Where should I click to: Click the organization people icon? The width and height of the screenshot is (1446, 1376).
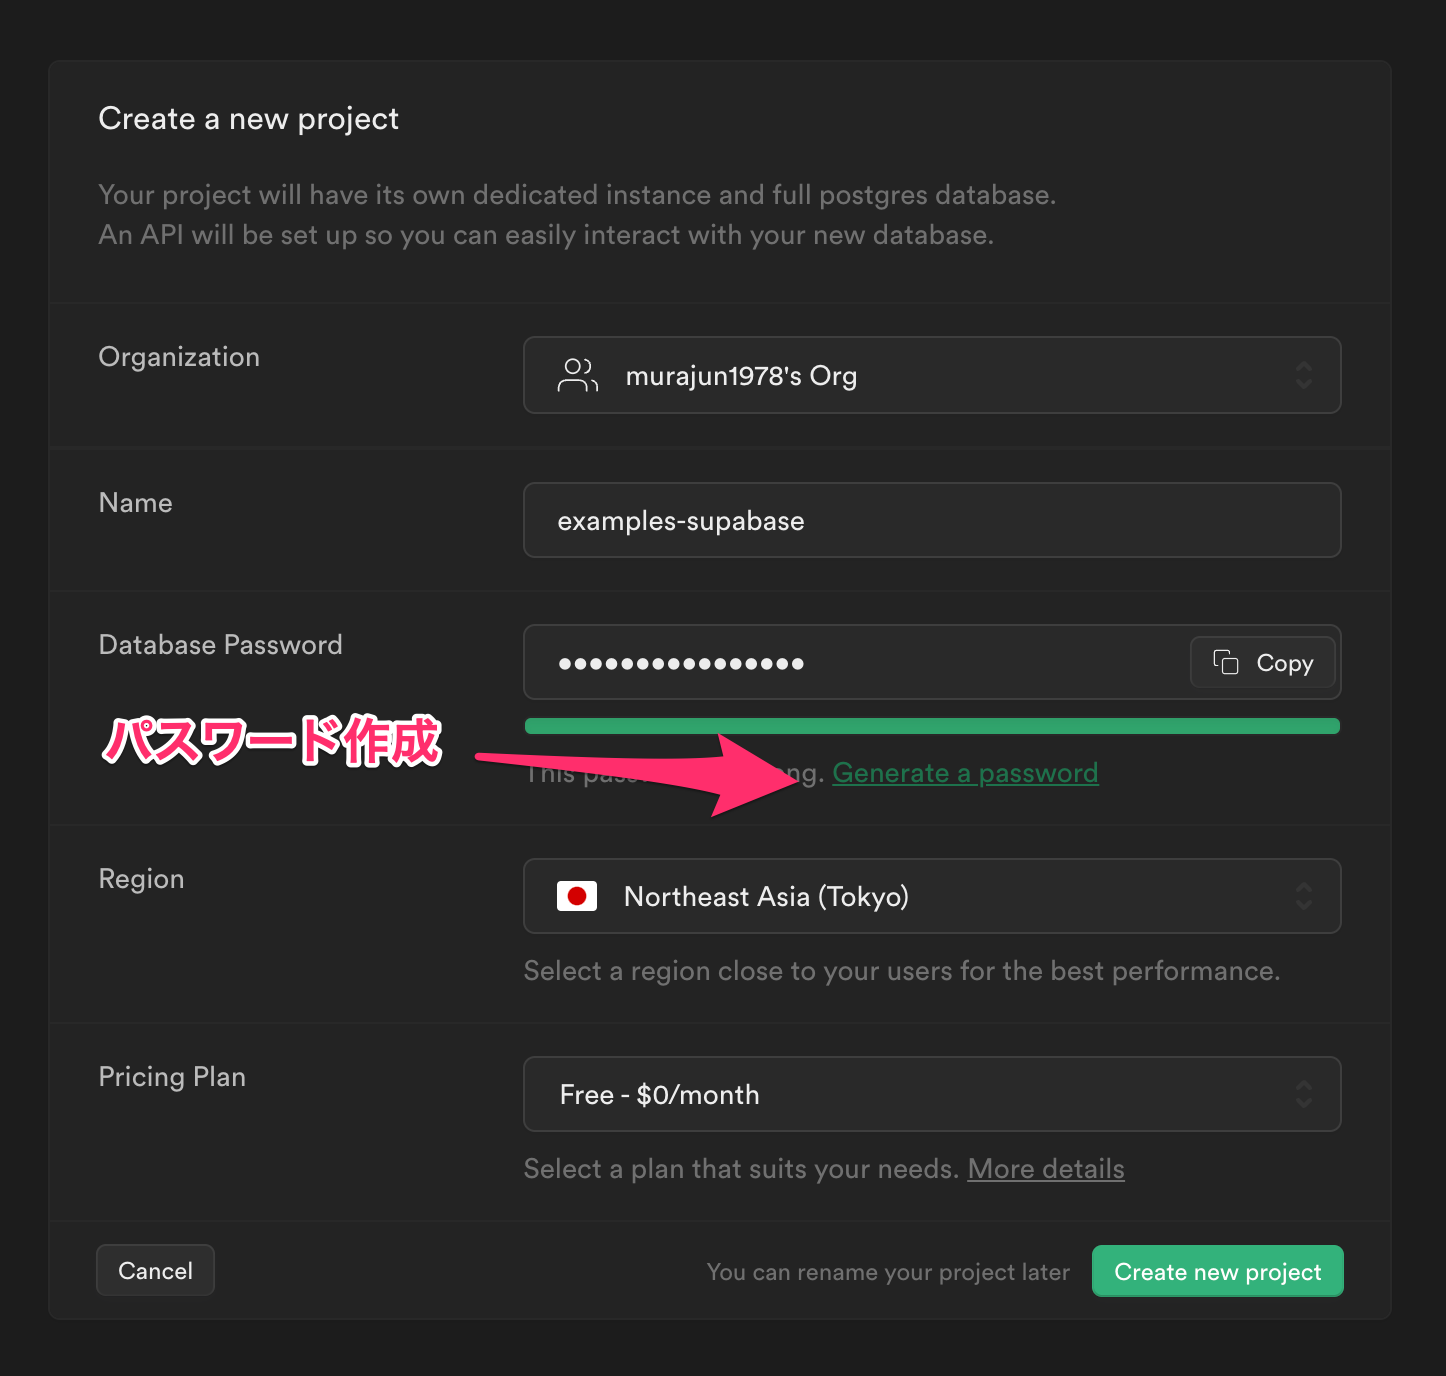[x=577, y=375]
